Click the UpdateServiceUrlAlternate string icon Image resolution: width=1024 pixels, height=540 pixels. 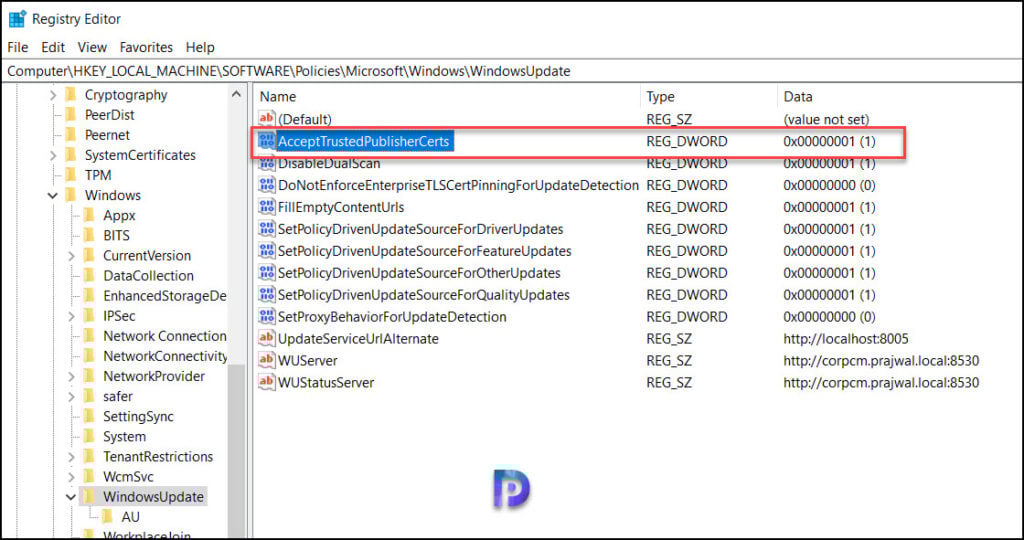pos(266,338)
